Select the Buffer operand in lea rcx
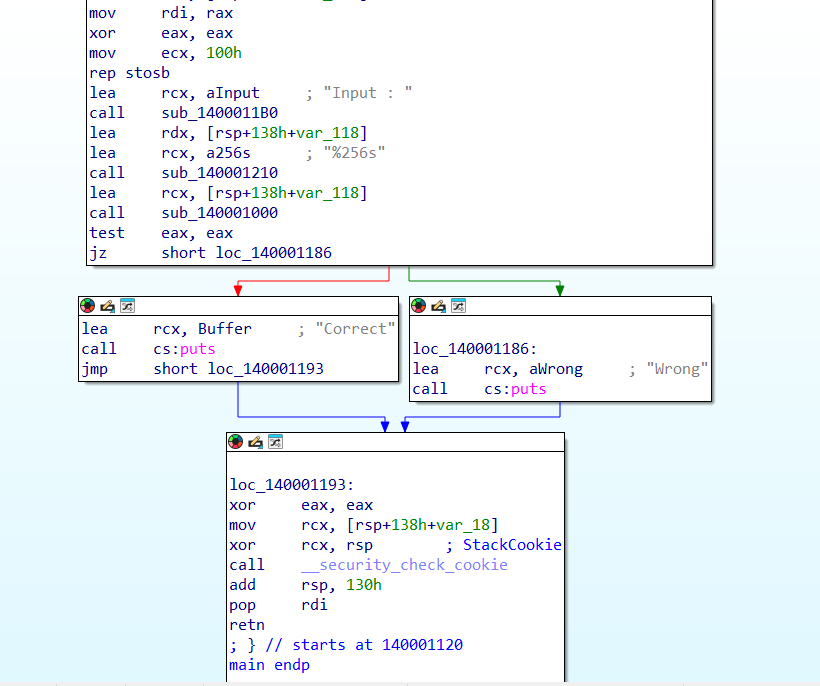 [x=225, y=329]
